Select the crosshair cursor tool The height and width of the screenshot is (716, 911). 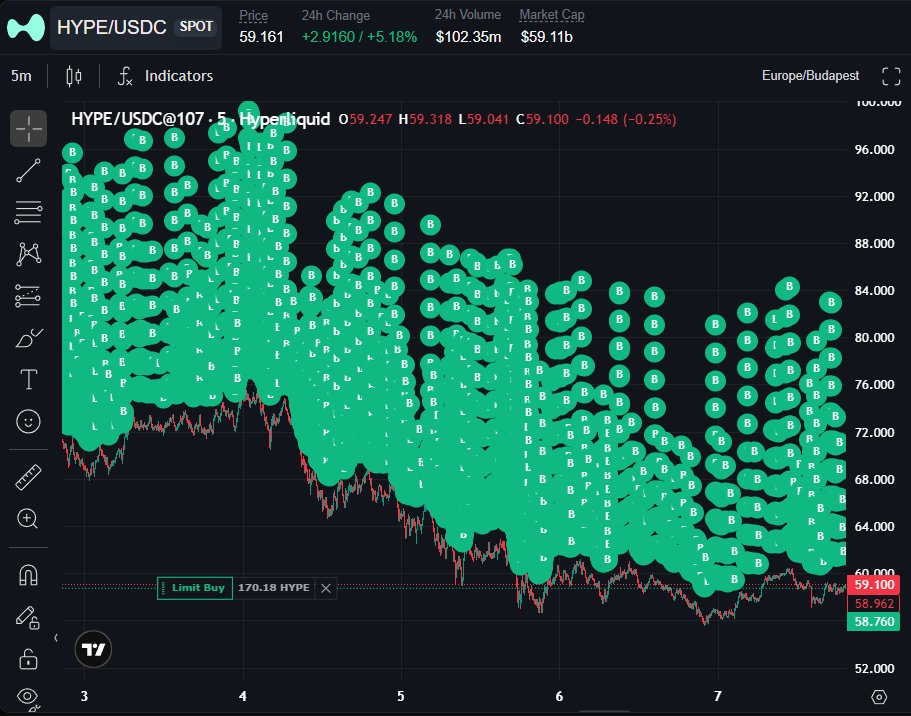[x=28, y=128]
